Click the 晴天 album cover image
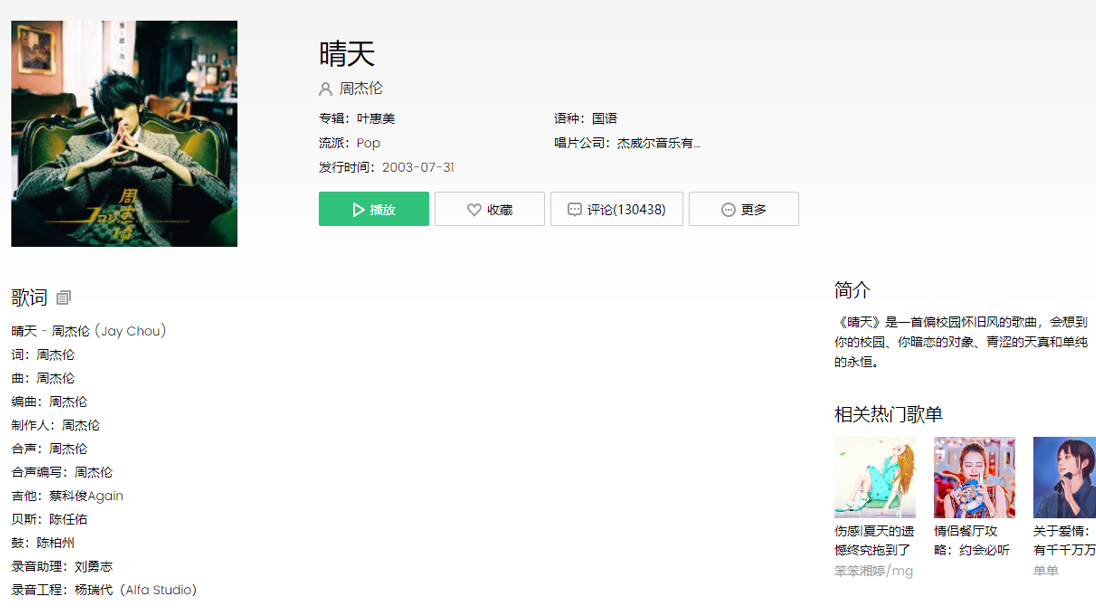This screenshot has height=608, width=1096. coord(124,133)
